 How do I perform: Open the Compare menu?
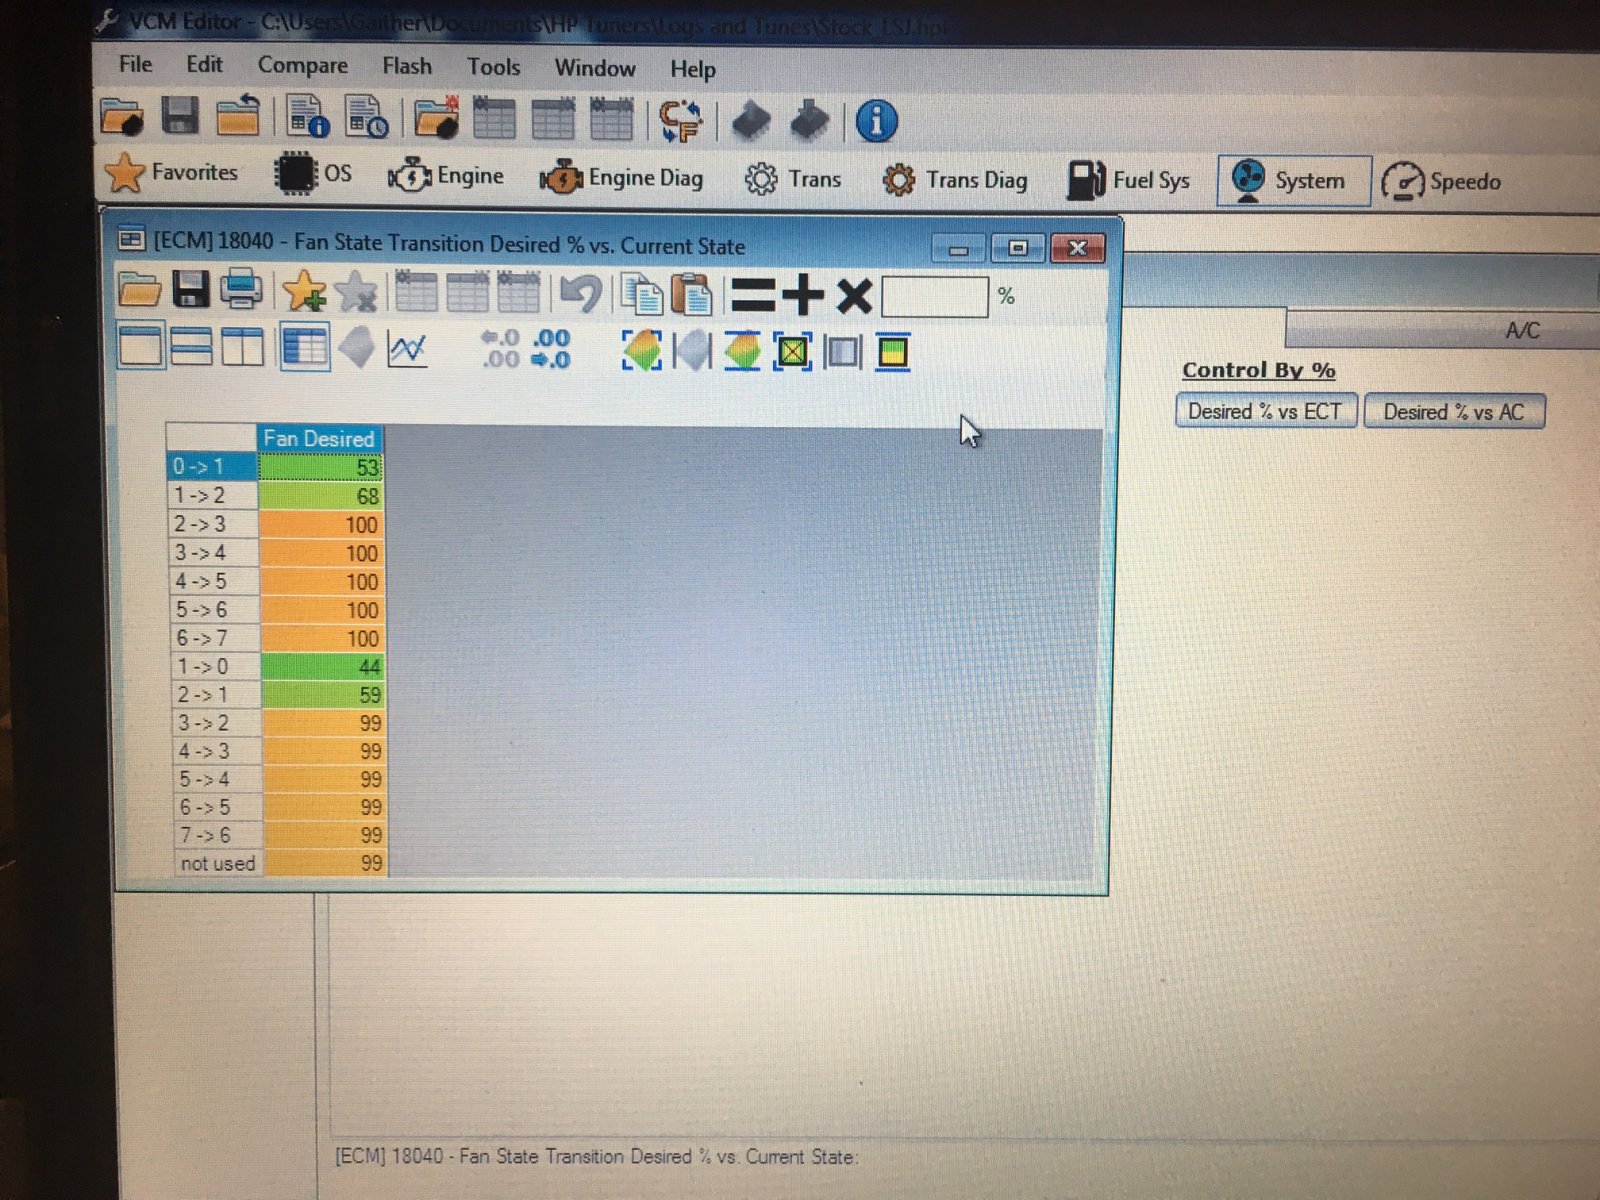tap(303, 66)
